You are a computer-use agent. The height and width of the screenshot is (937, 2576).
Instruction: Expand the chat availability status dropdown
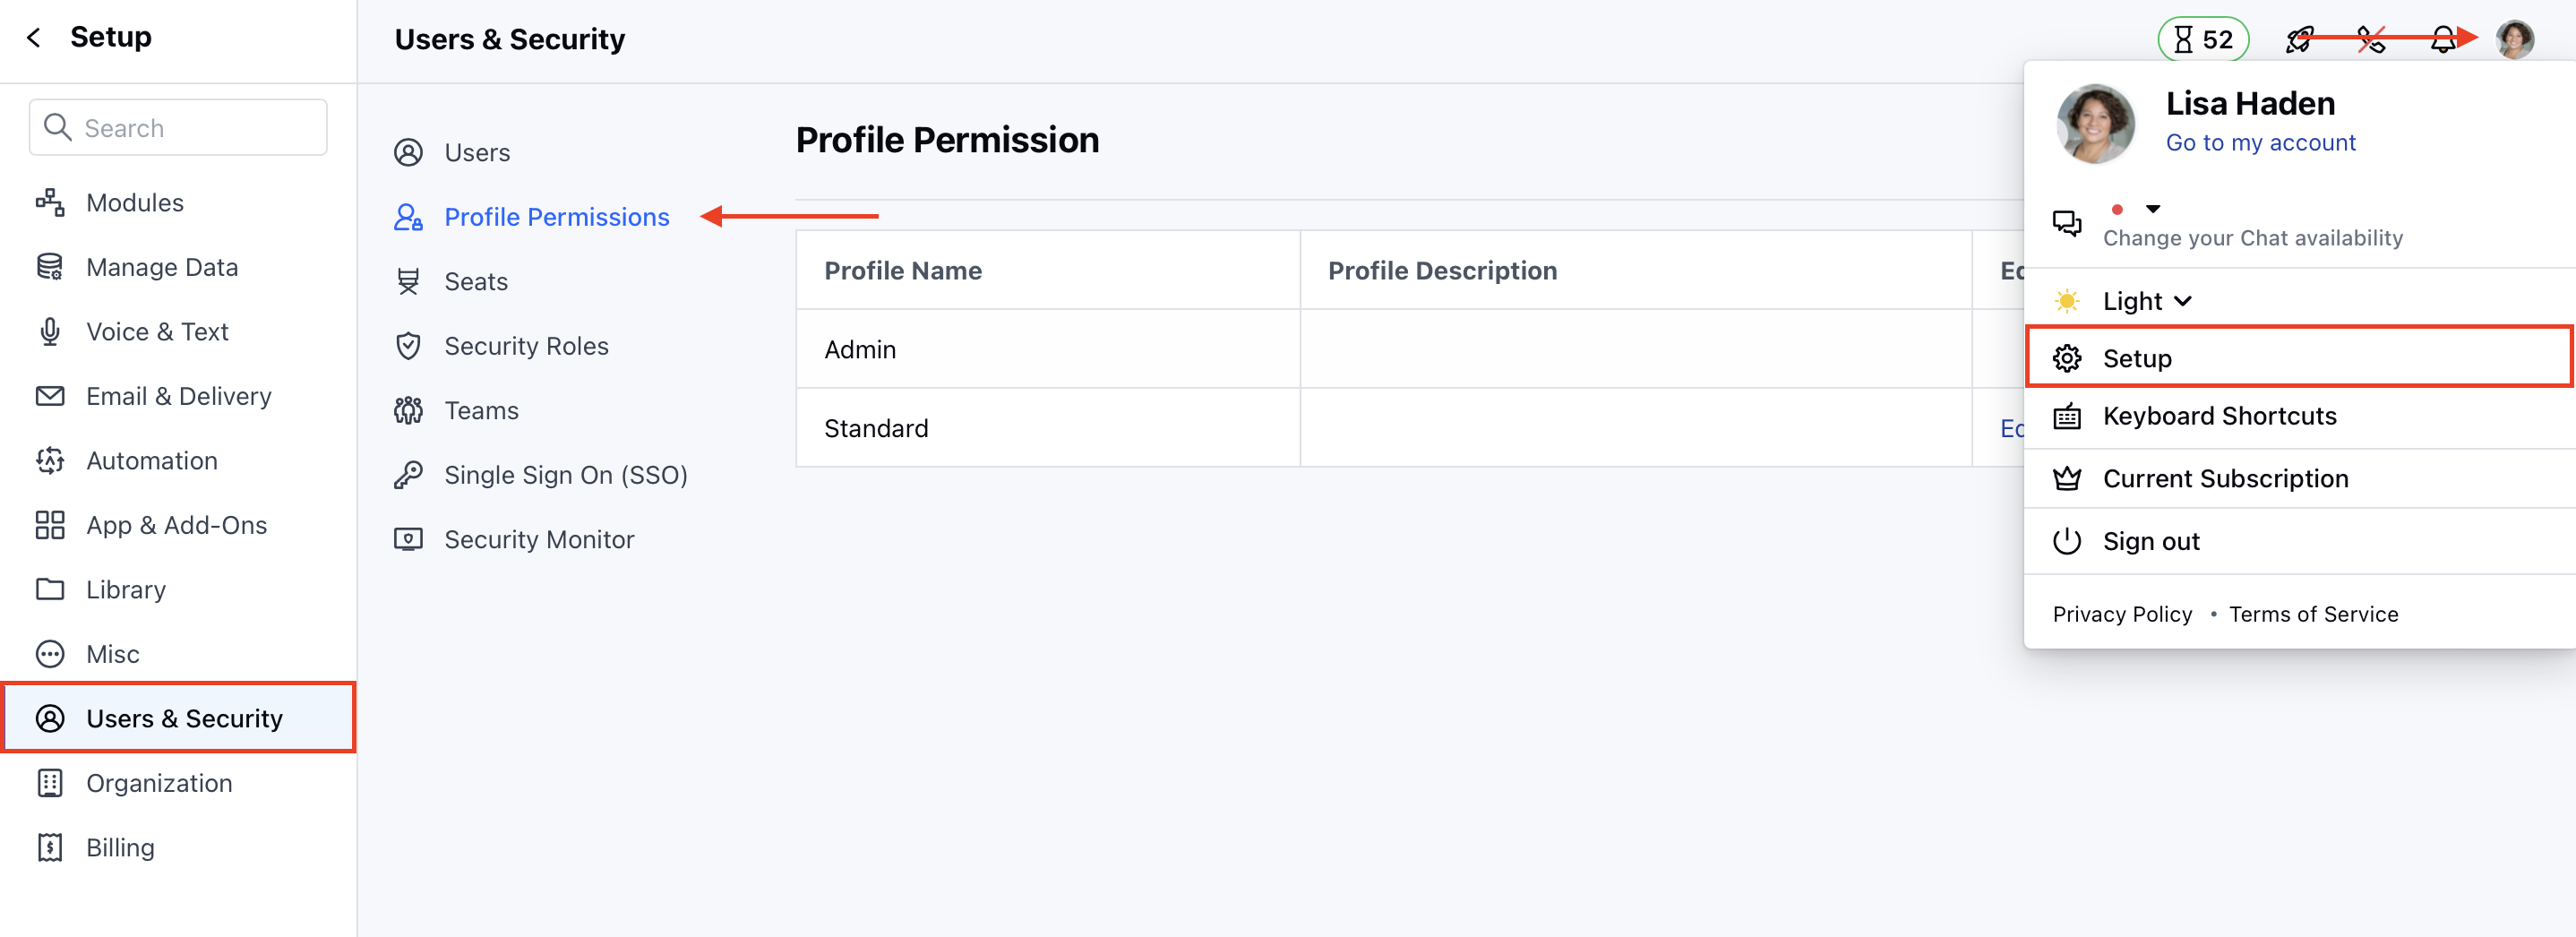2153,209
